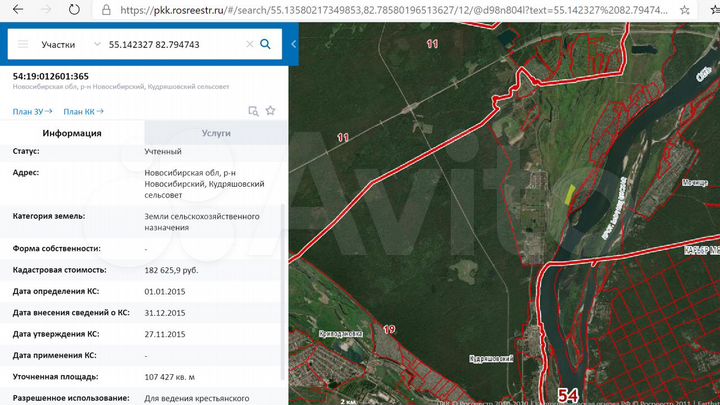Viewport: 720px width, 405px height.
Task: Click the coordinates search input field
Action: click(174, 45)
